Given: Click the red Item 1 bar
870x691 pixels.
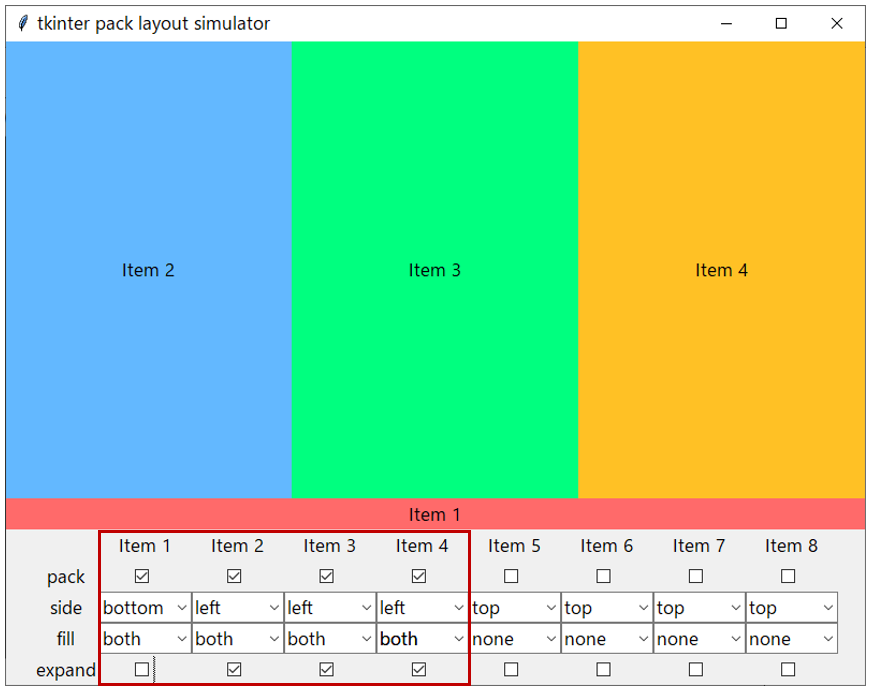Looking at the screenshot, I should [435, 514].
